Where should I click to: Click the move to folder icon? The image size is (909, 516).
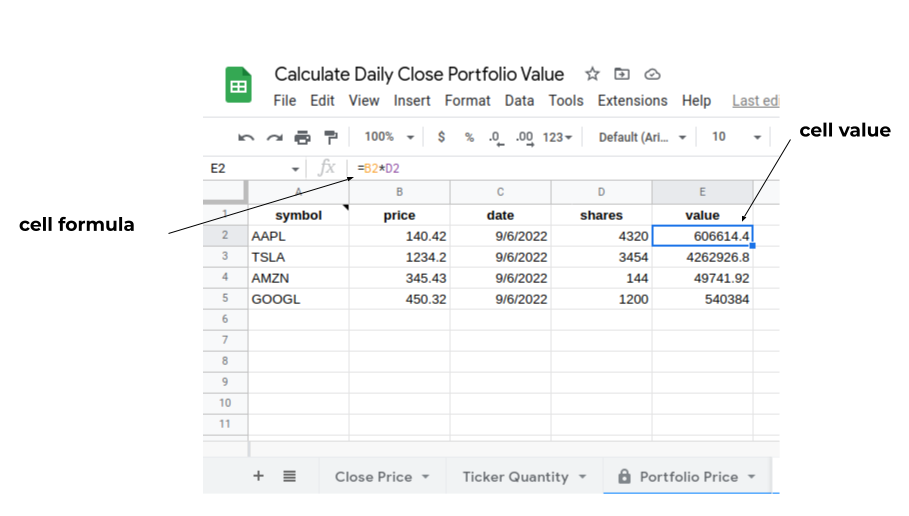coord(622,74)
